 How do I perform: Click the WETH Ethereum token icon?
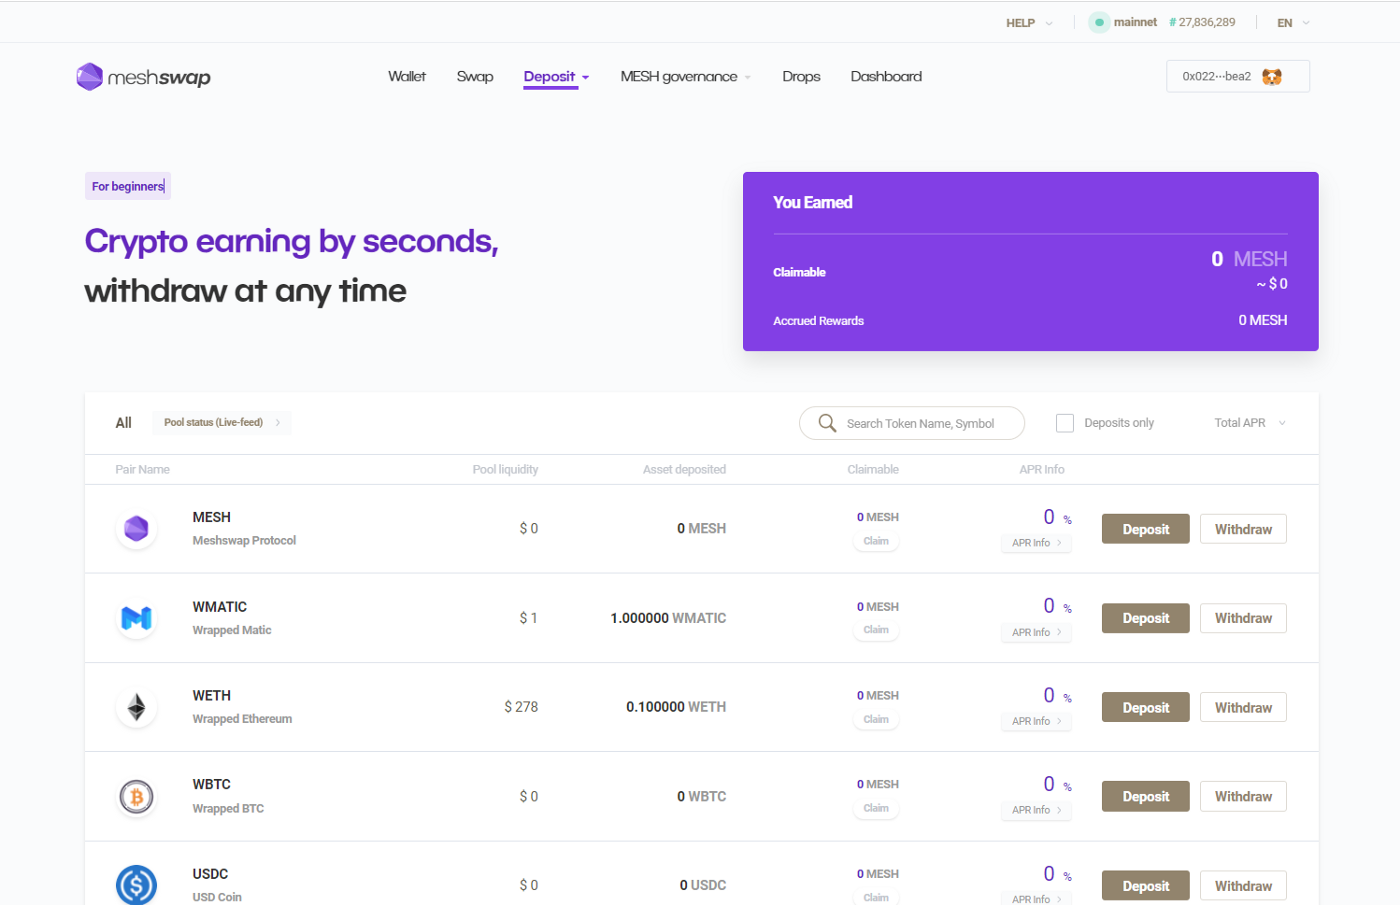[136, 707]
